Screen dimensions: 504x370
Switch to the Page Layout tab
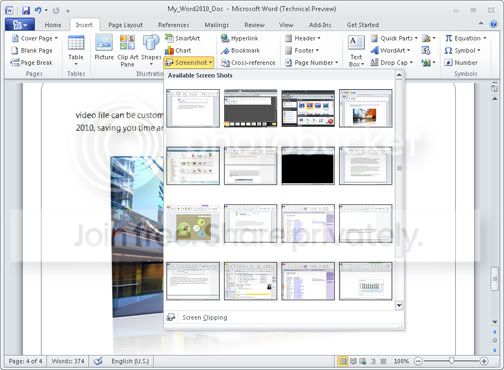pyautogui.click(x=125, y=25)
